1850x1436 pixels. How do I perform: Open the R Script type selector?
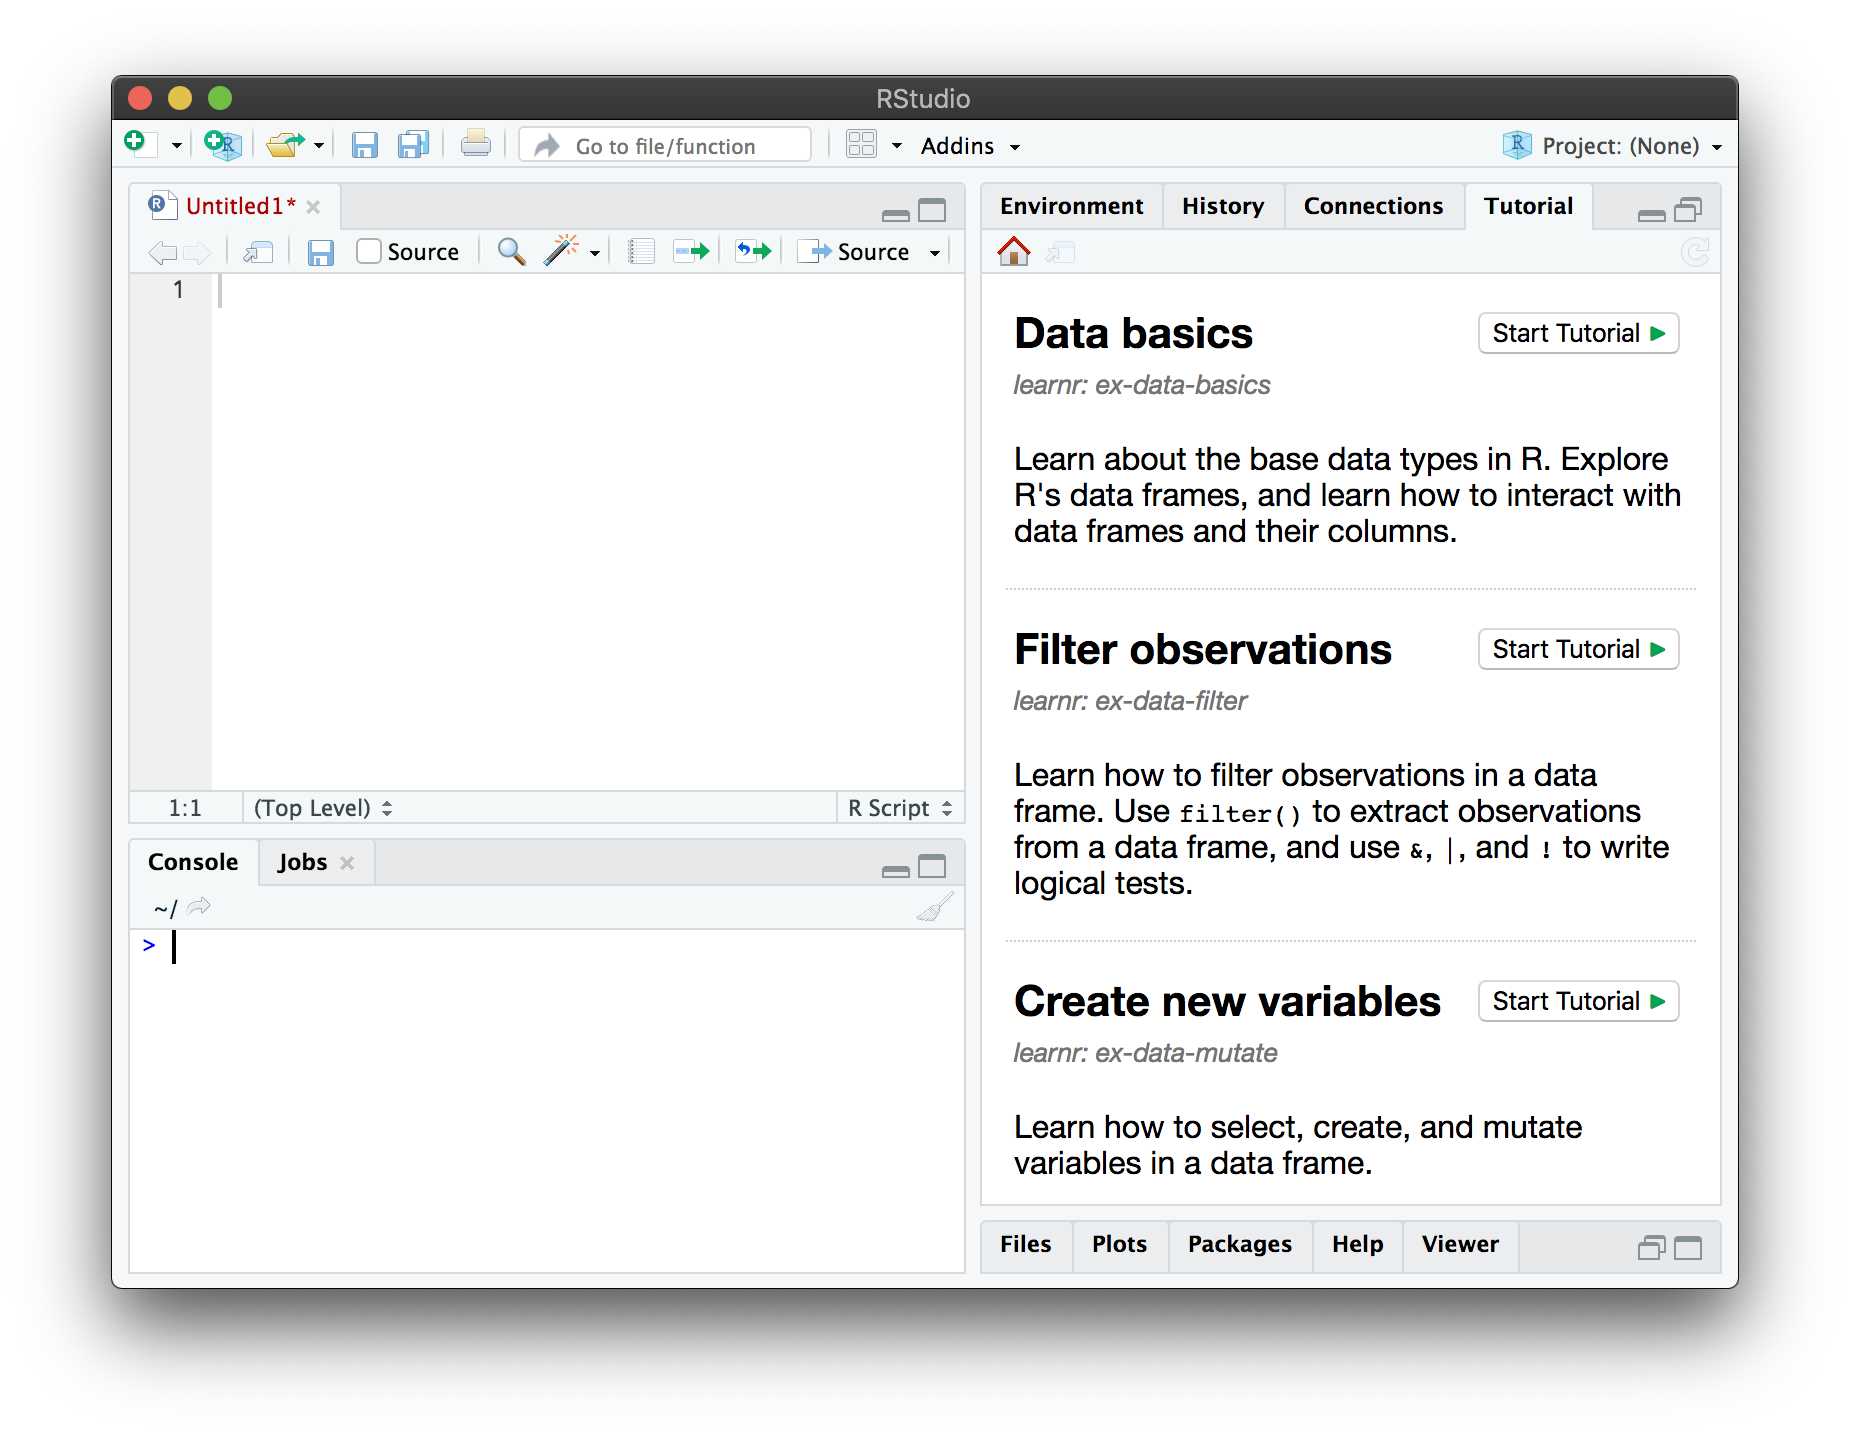tap(898, 807)
